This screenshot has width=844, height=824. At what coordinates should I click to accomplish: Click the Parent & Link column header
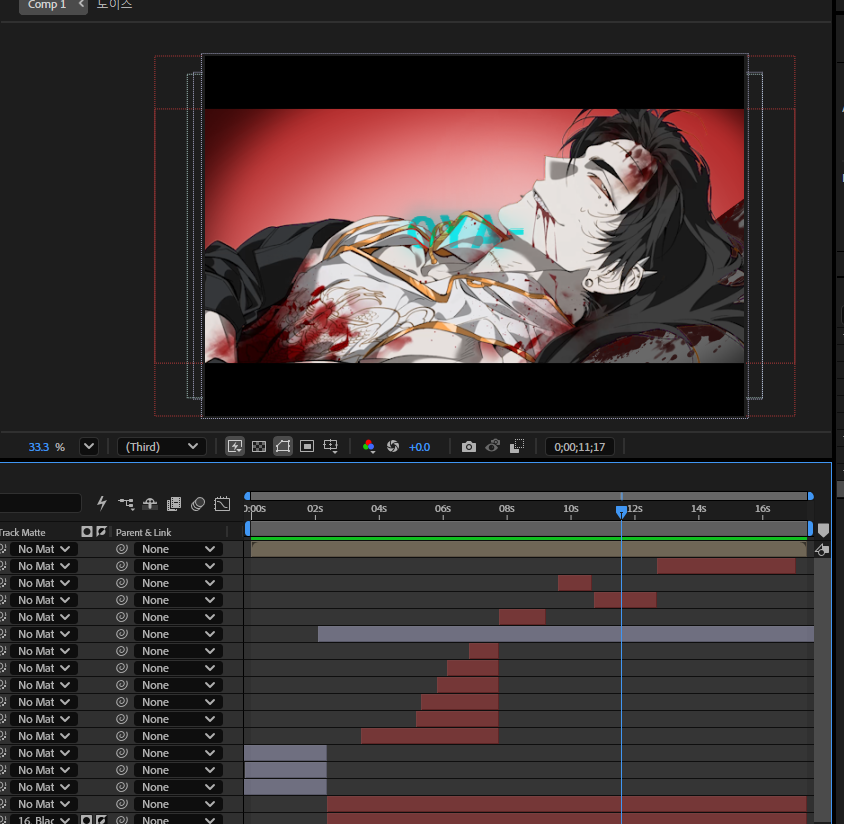point(143,532)
